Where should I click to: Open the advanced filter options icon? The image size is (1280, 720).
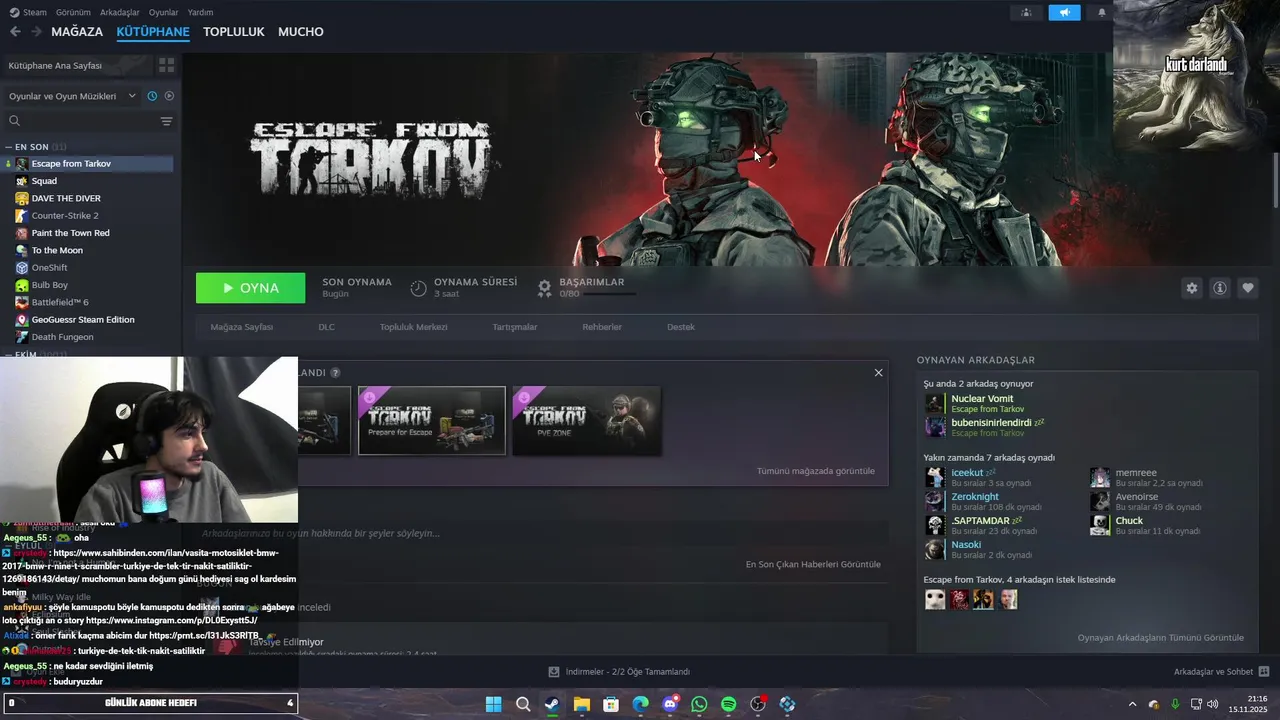166,121
